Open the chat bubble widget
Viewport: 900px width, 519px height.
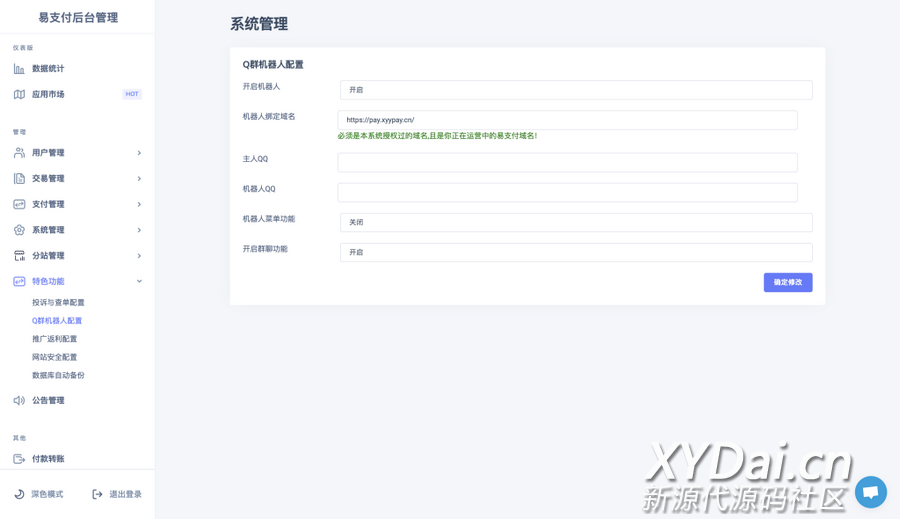[870, 492]
